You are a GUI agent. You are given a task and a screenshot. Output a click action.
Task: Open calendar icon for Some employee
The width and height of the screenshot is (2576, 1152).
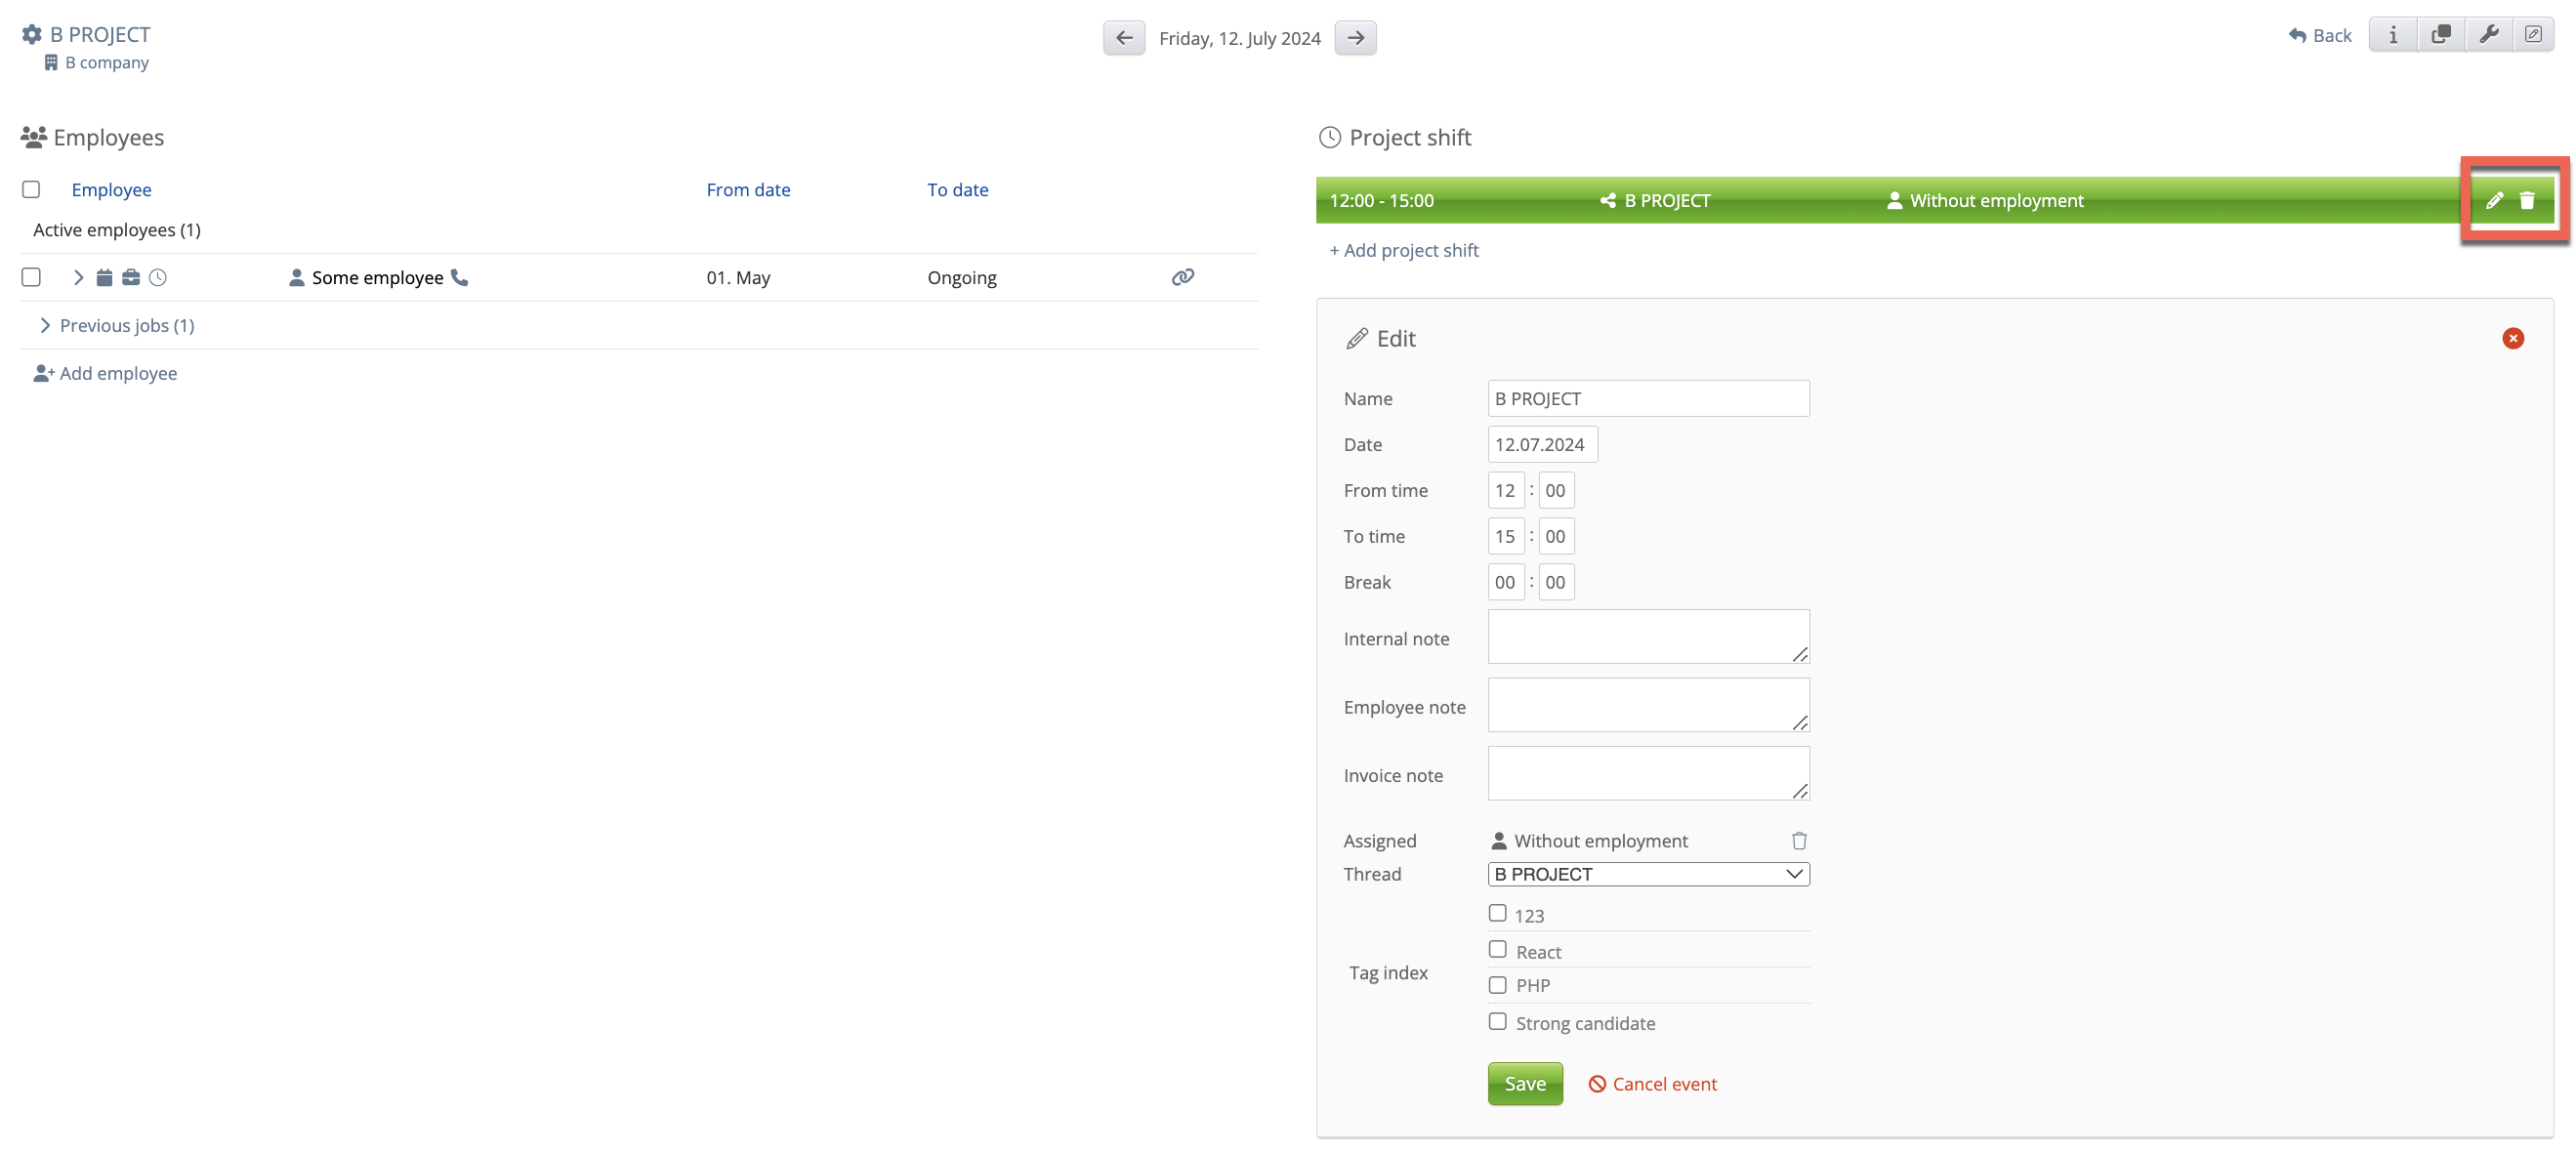point(104,277)
